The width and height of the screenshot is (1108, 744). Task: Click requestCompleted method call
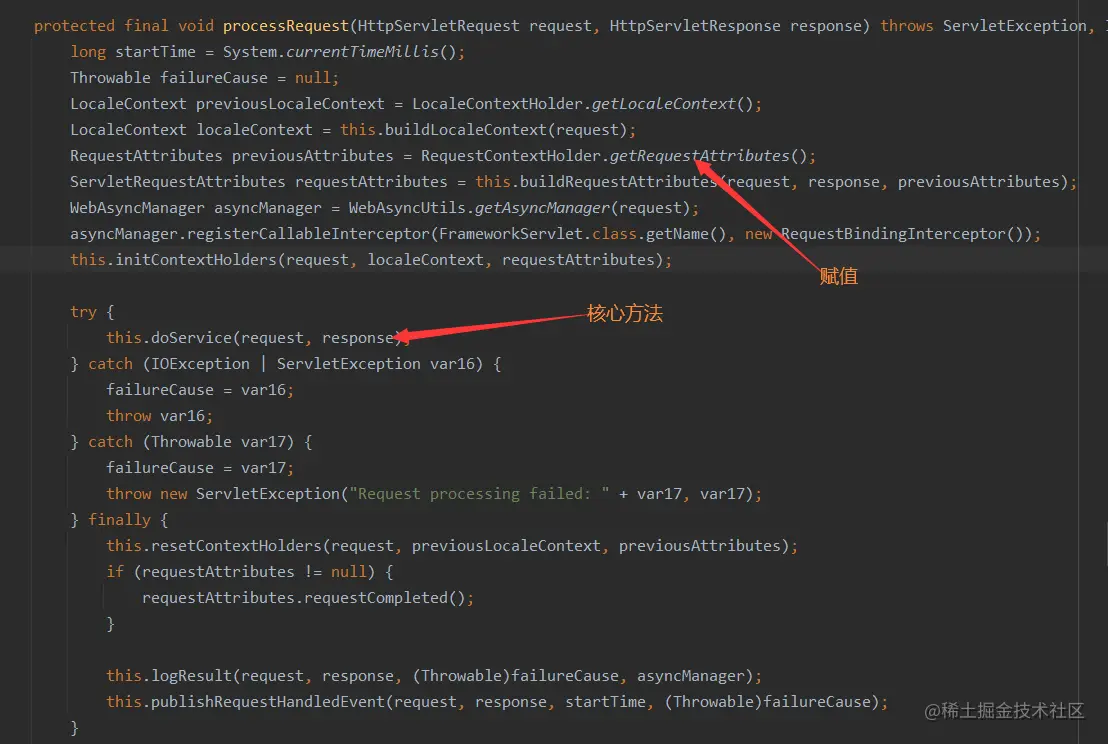tap(375, 598)
